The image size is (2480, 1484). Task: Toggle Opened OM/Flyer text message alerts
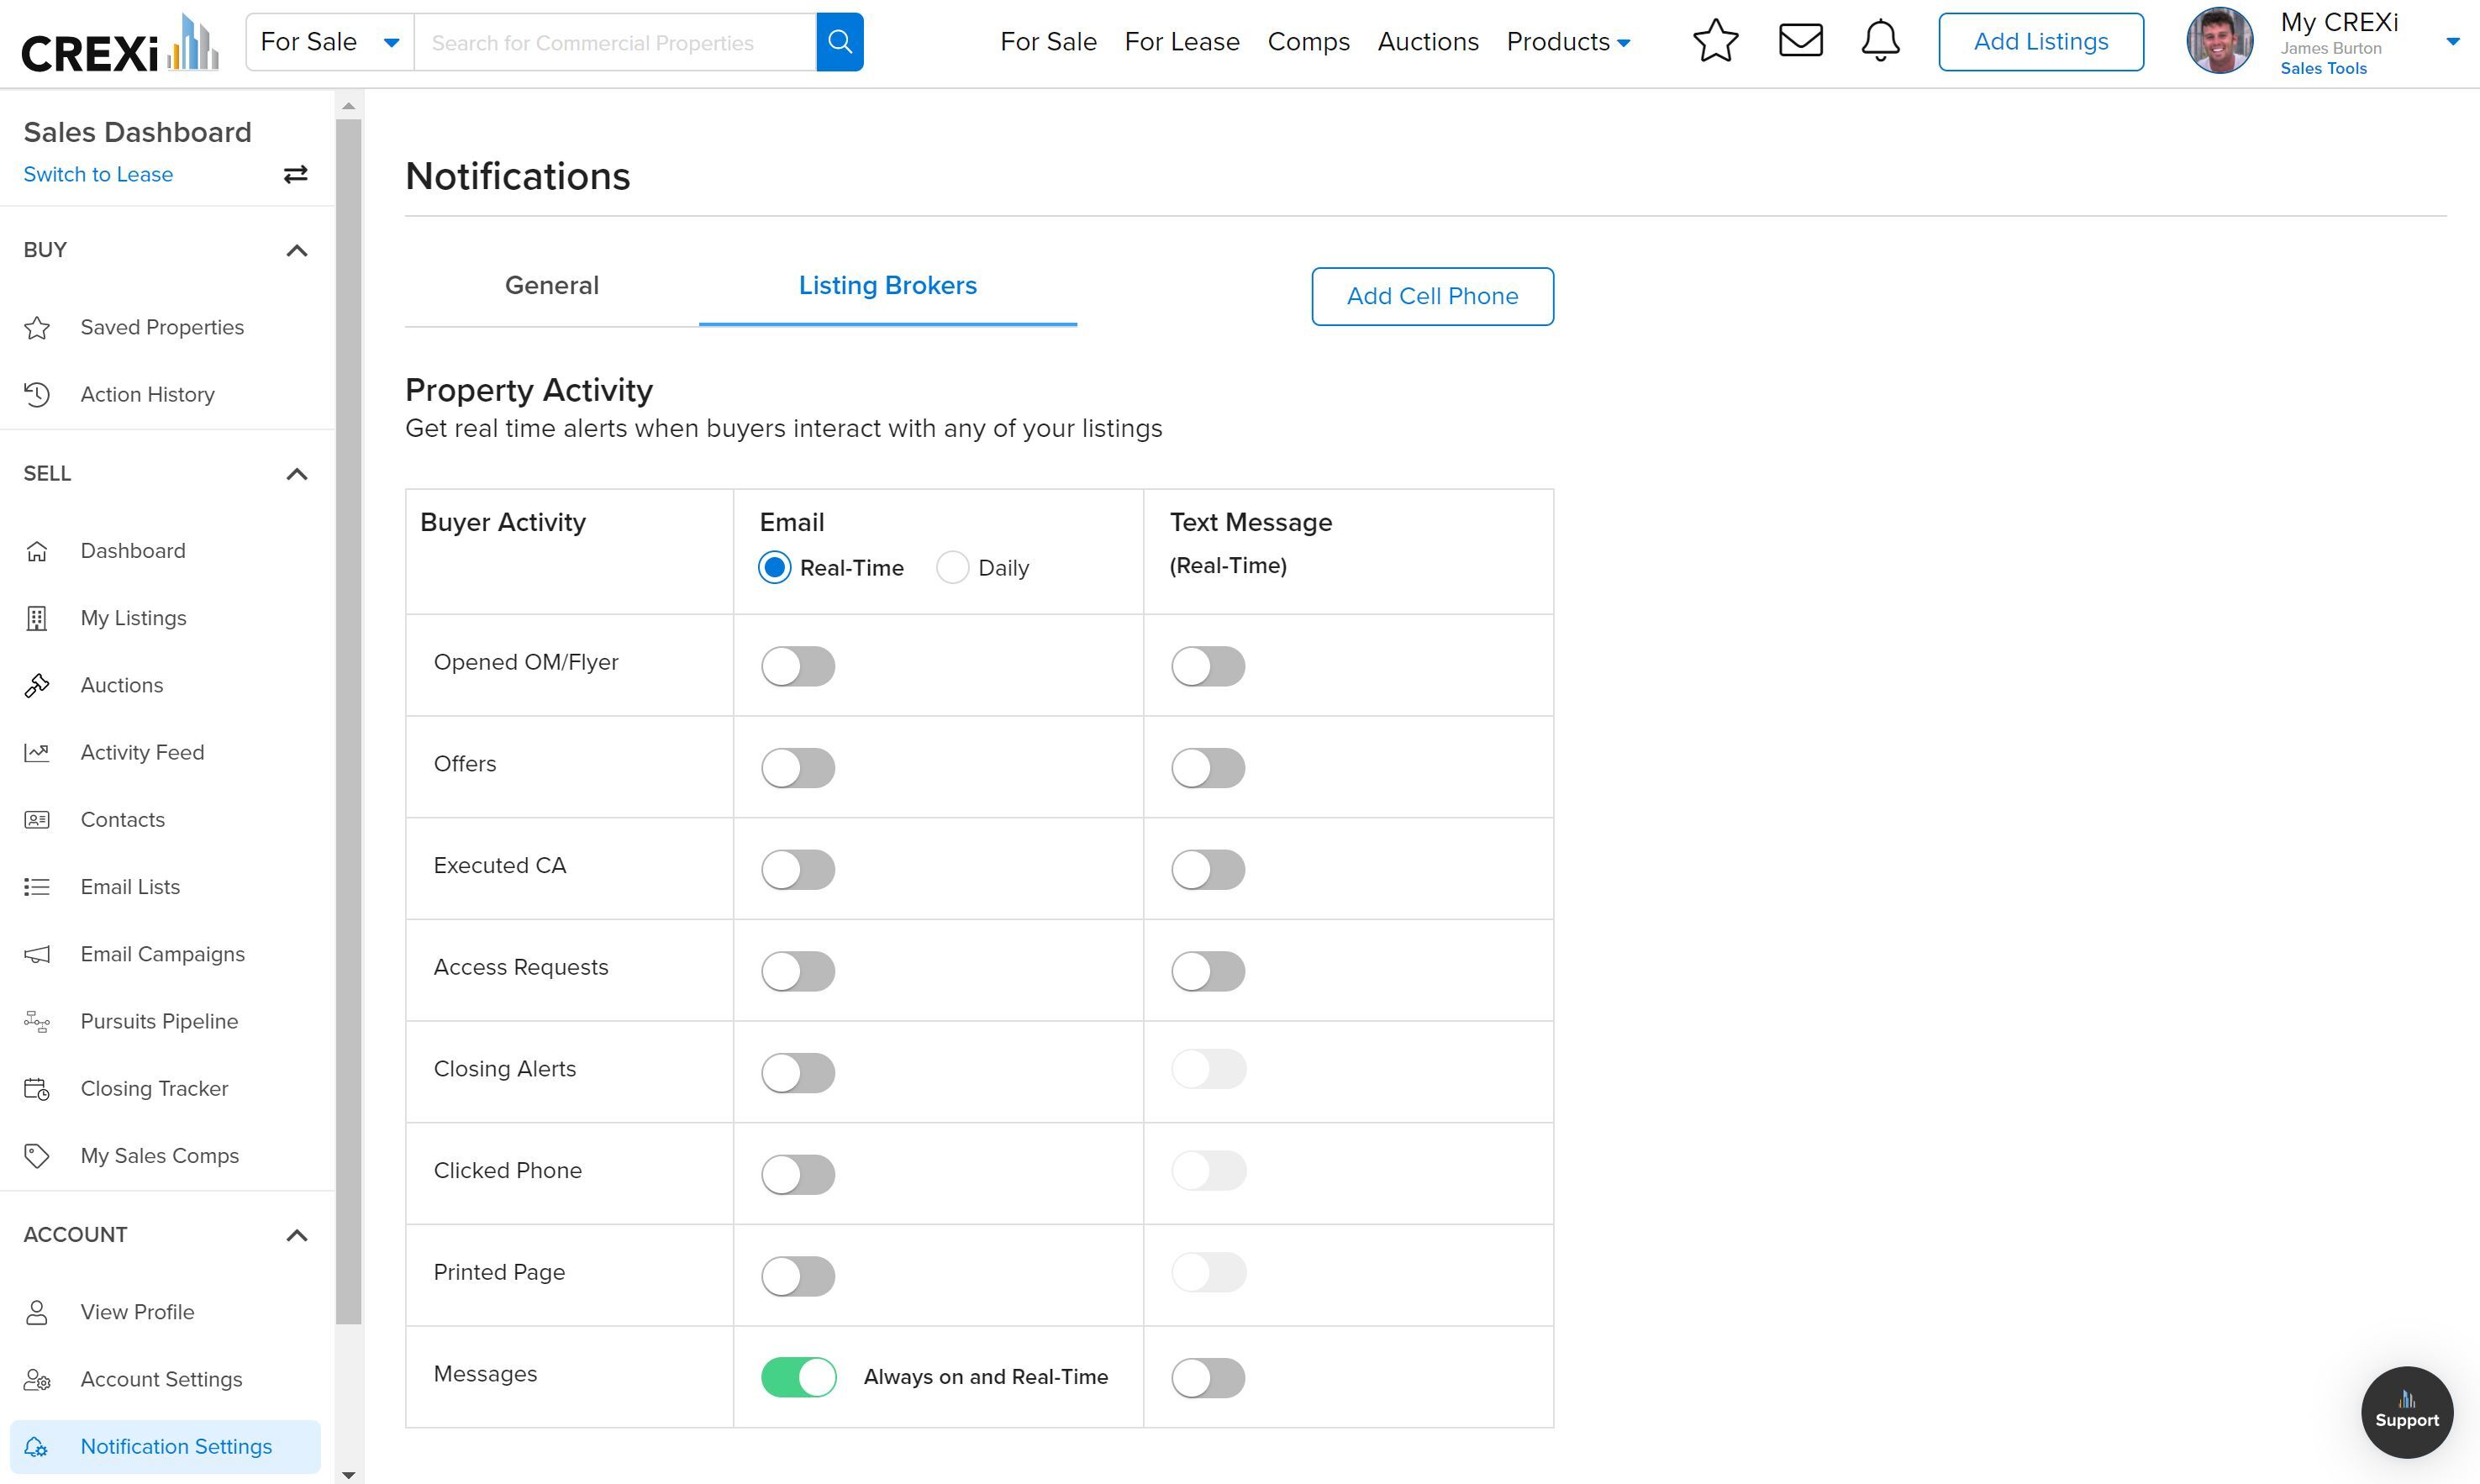[x=1208, y=666]
